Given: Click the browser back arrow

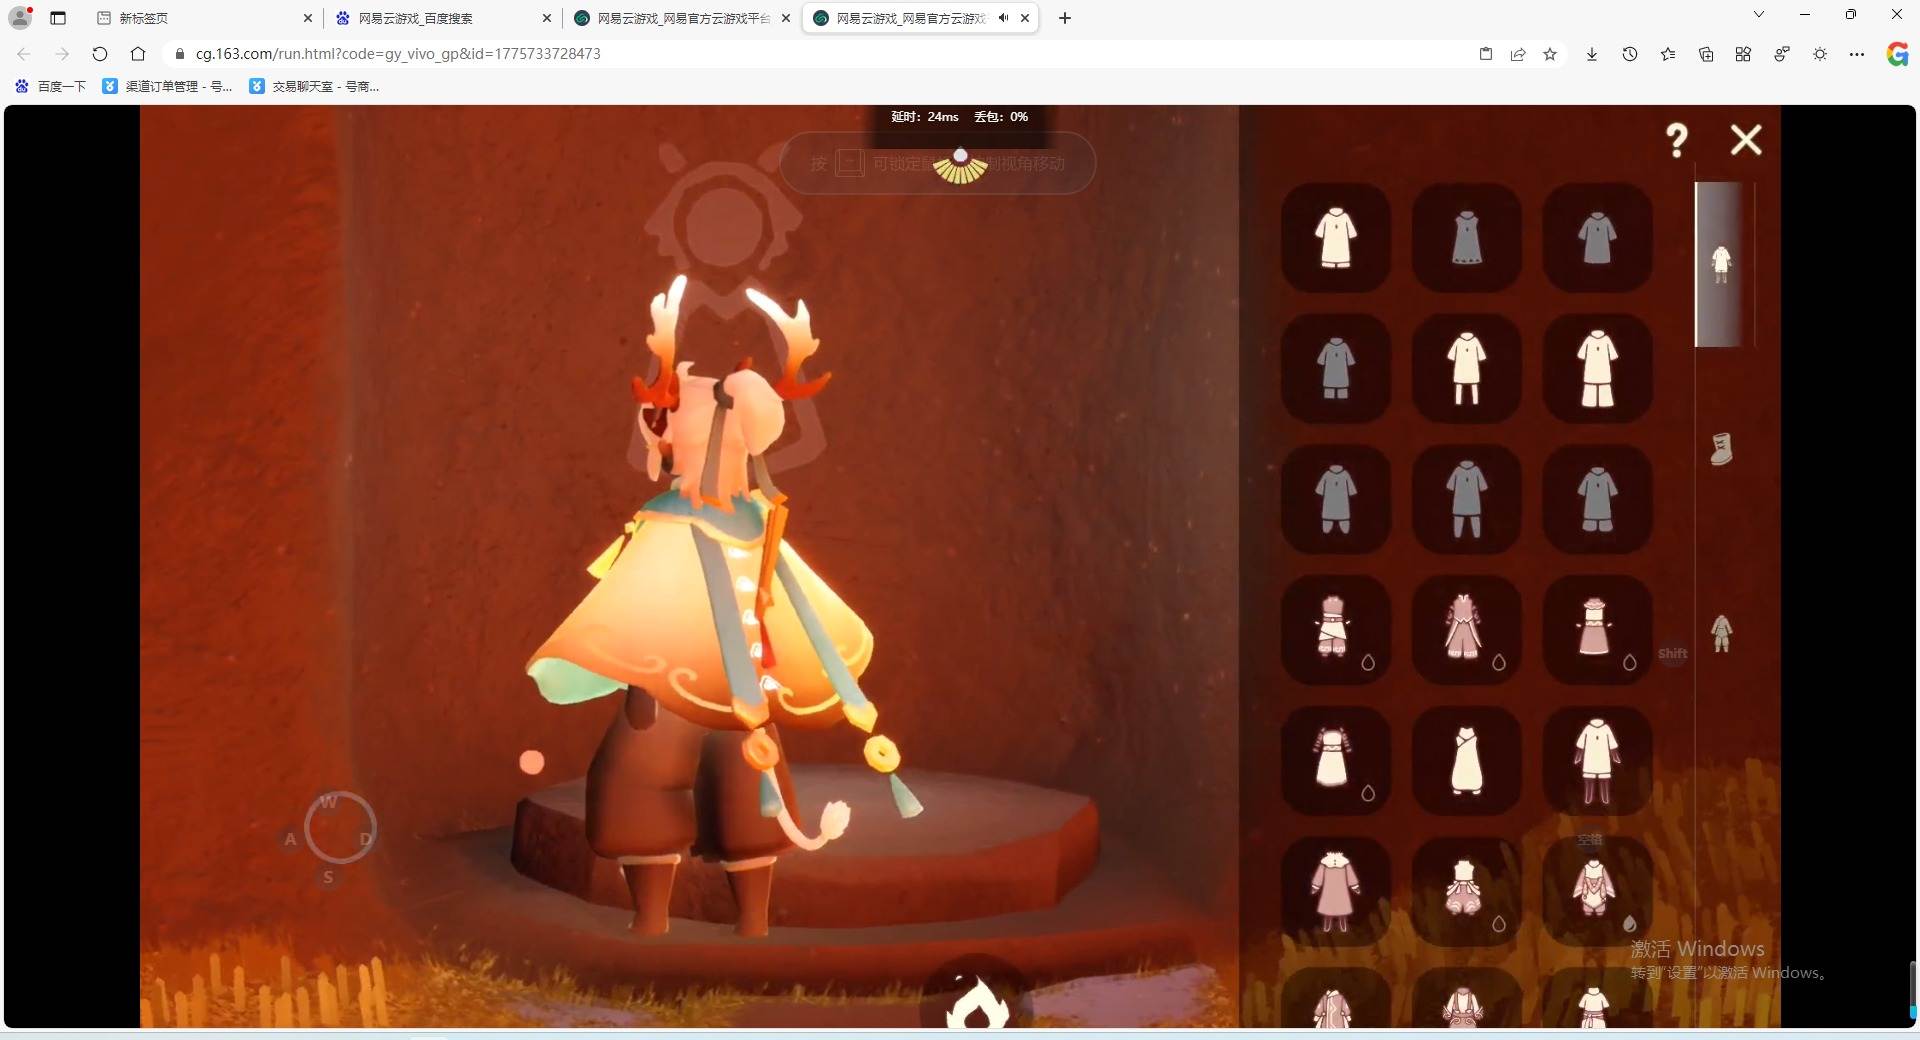Looking at the screenshot, I should click(24, 54).
